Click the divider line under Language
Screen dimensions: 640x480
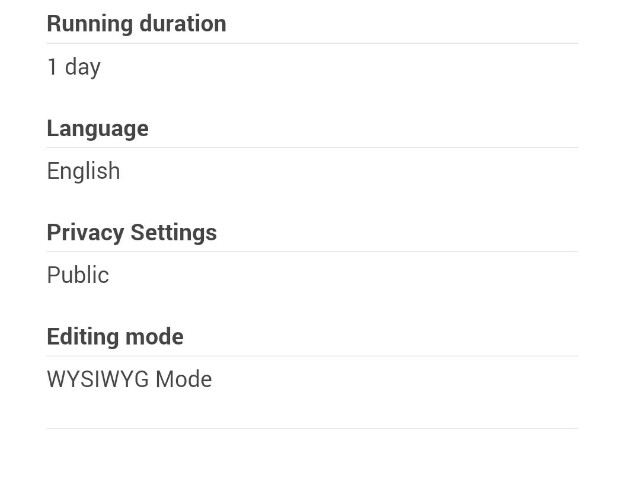(312, 147)
